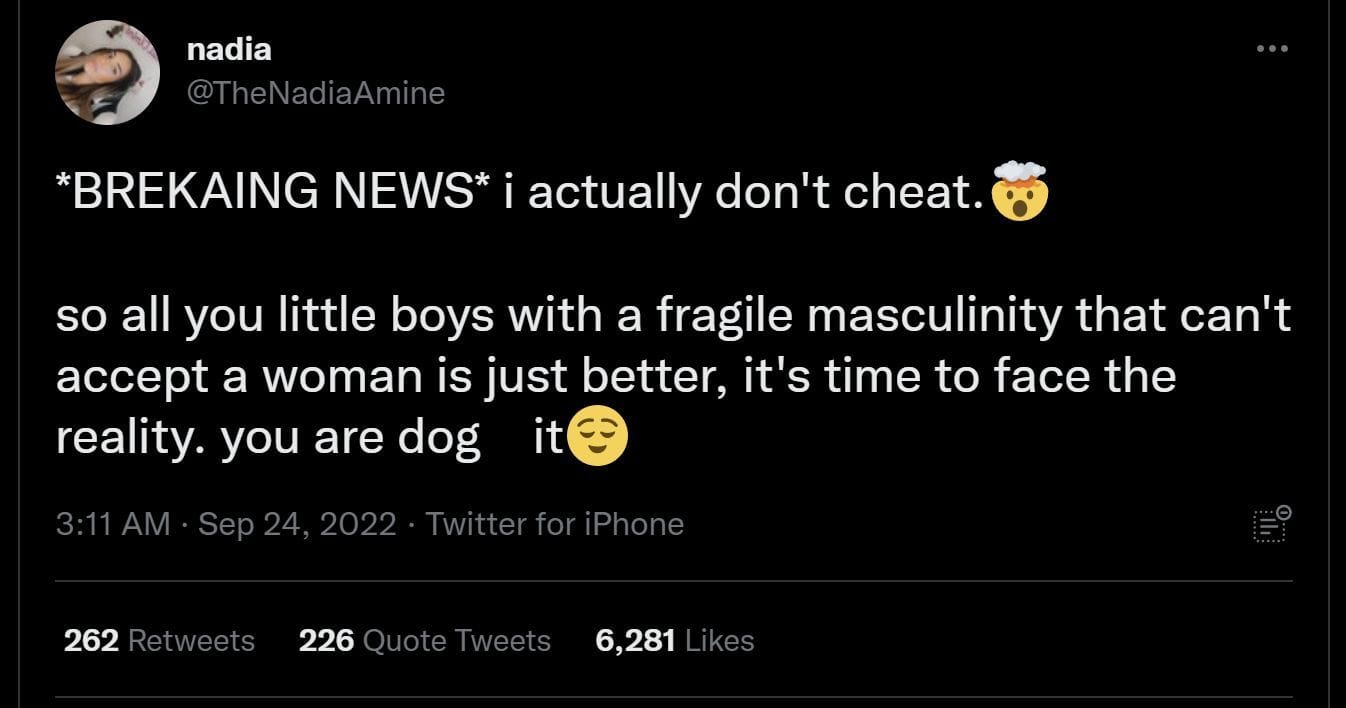Click the relieved face emoji in the tweet
The image size is (1346, 708).
click(596, 435)
